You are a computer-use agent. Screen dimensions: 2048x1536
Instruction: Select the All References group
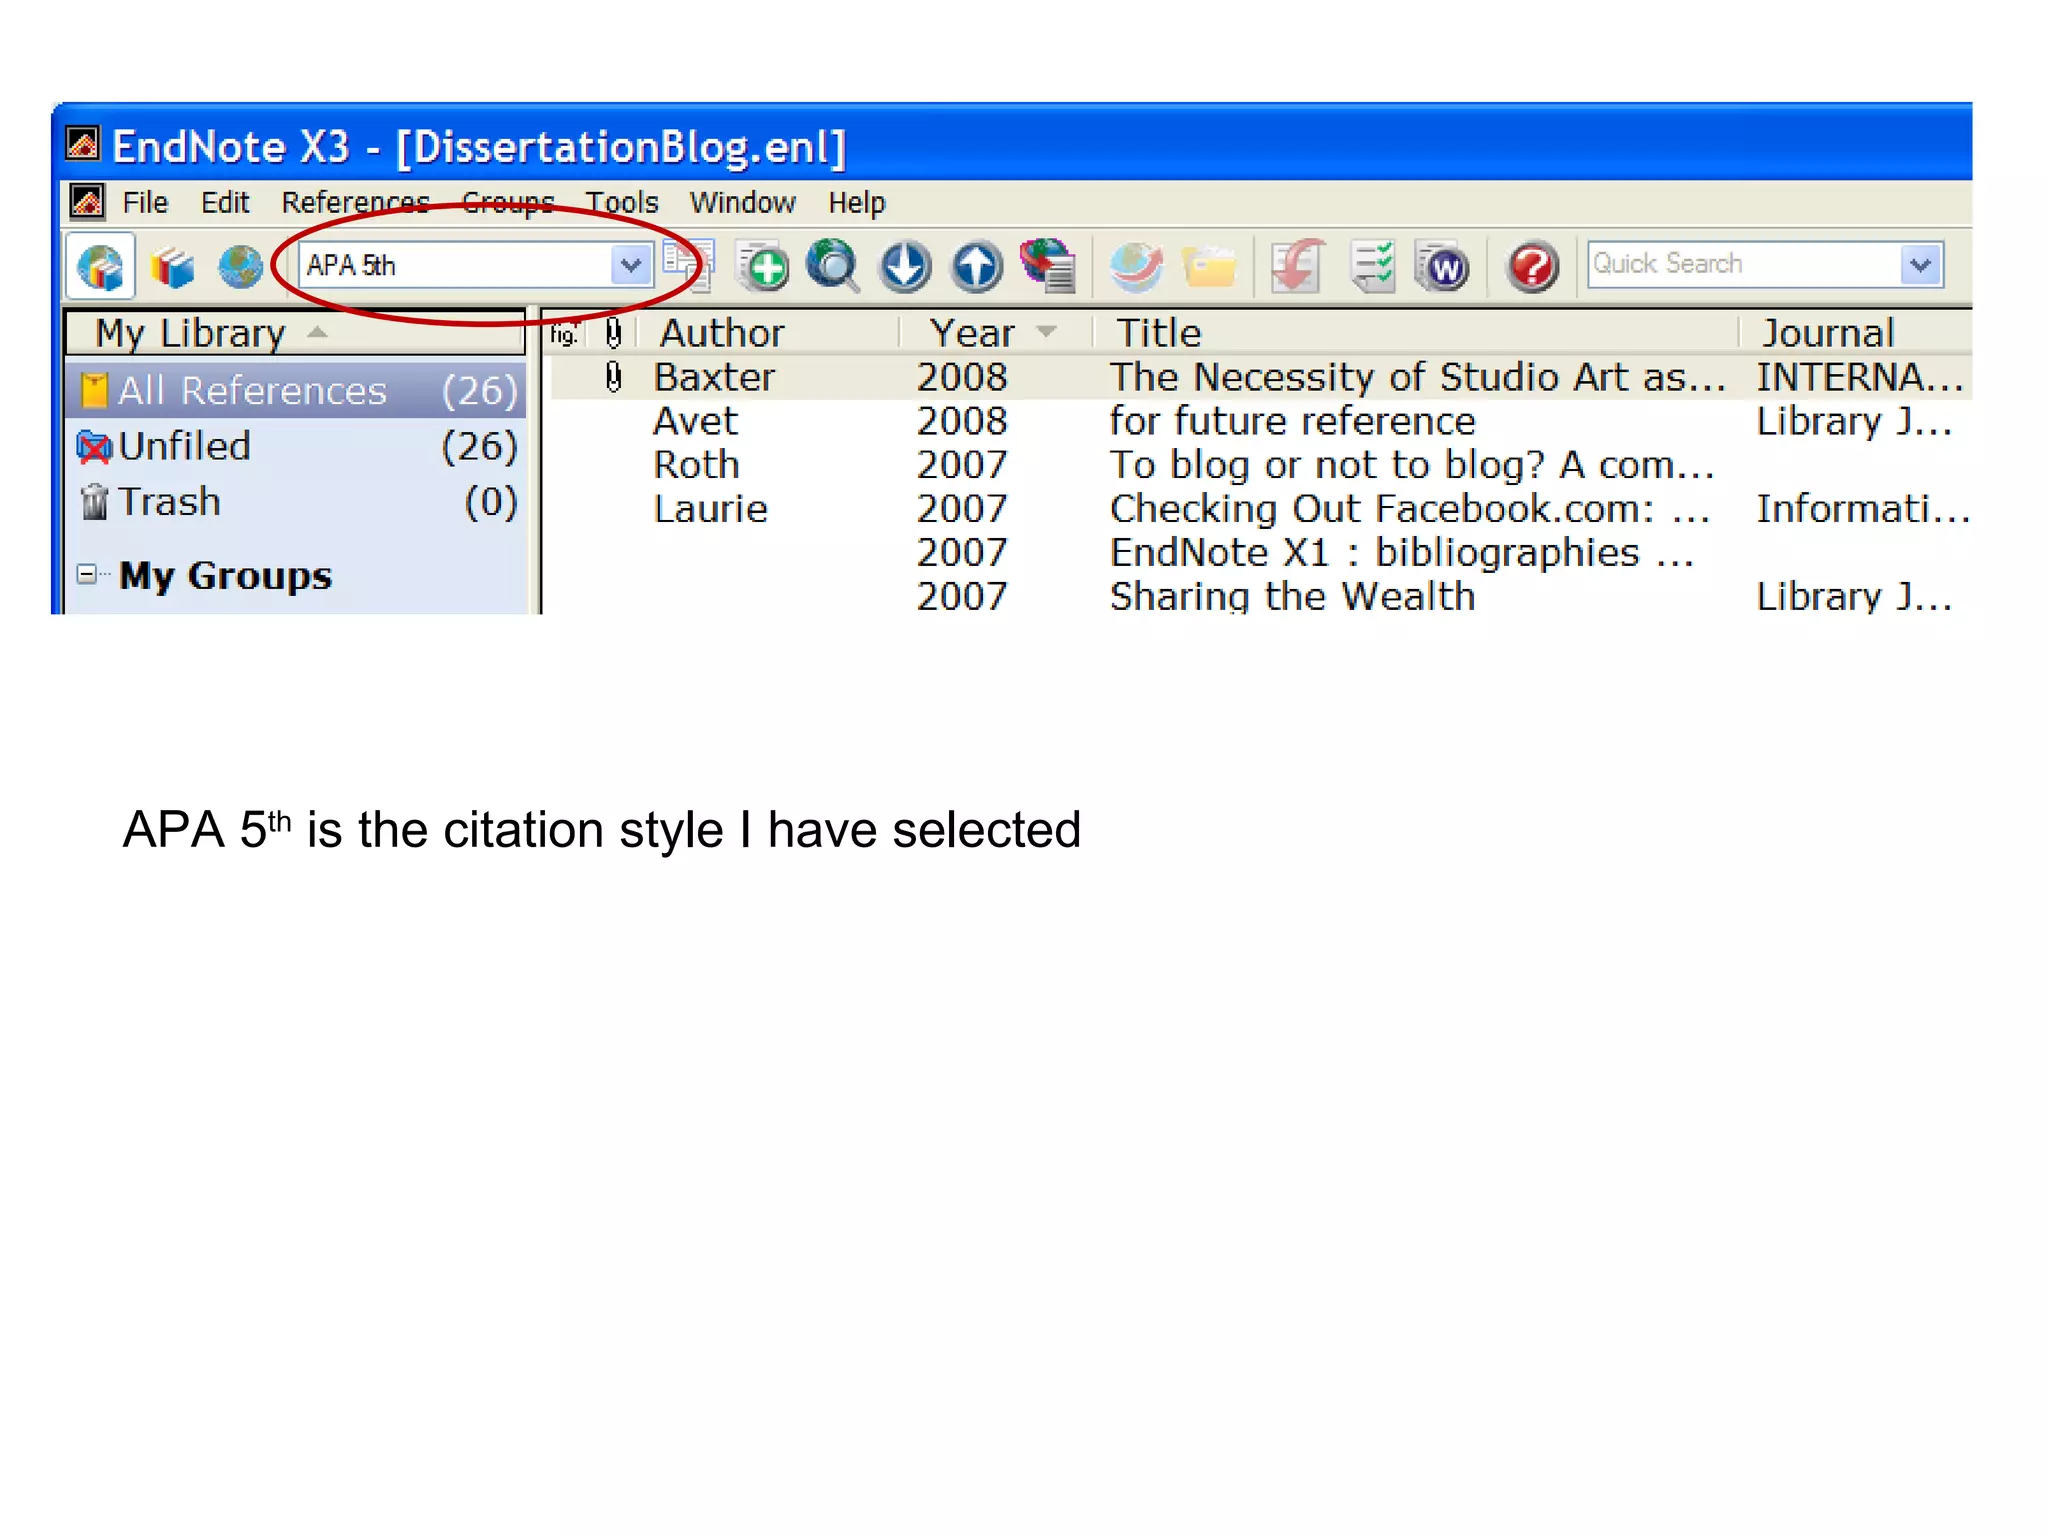[x=297, y=390]
